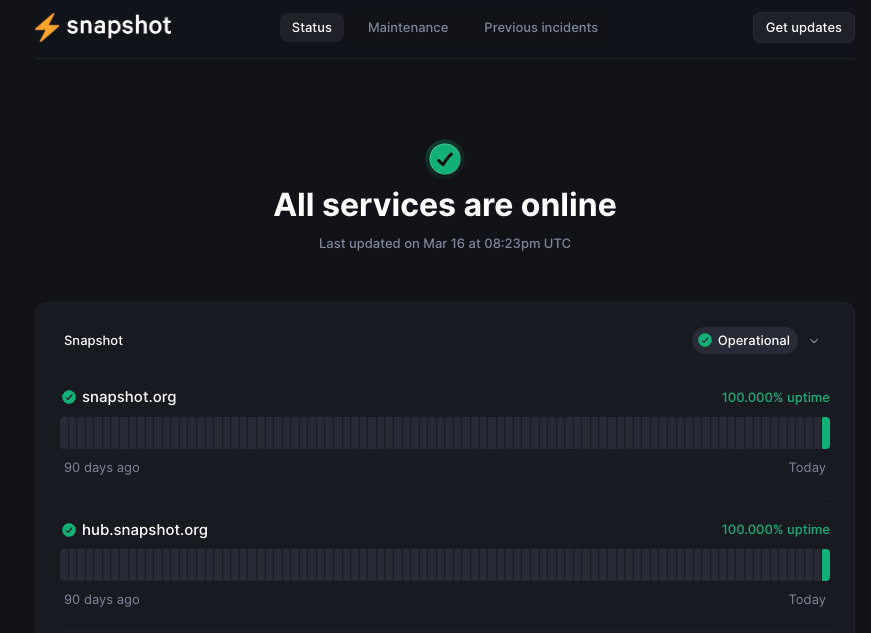Viewport: 871px width, 633px height.
Task: Open the Status tab
Action: click(312, 27)
